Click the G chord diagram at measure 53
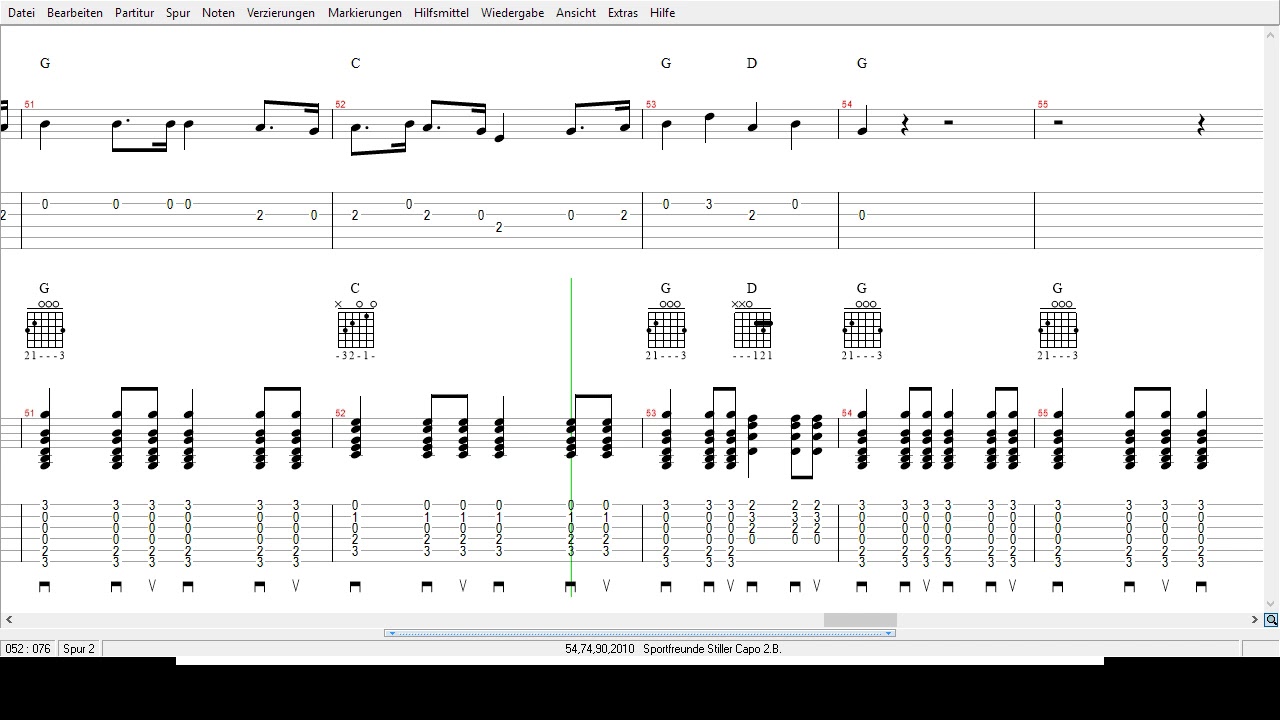The height and width of the screenshot is (720, 1280). 666,328
